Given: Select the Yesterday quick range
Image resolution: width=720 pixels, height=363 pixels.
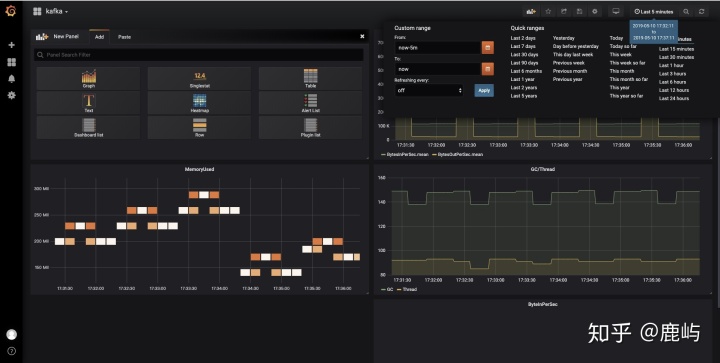Looking at the screenshot, I should (563, 38).
